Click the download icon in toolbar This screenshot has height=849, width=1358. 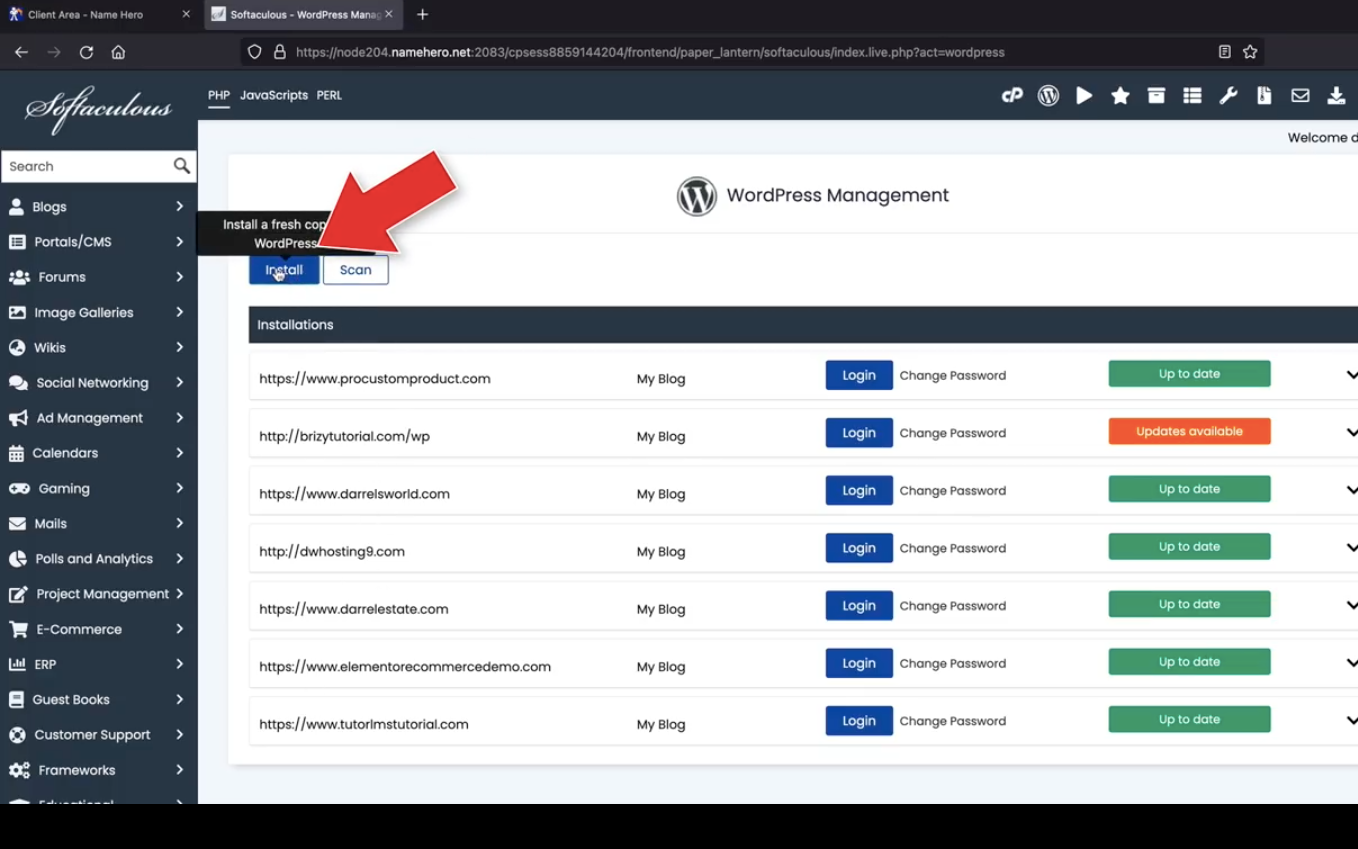point(1336,95)
